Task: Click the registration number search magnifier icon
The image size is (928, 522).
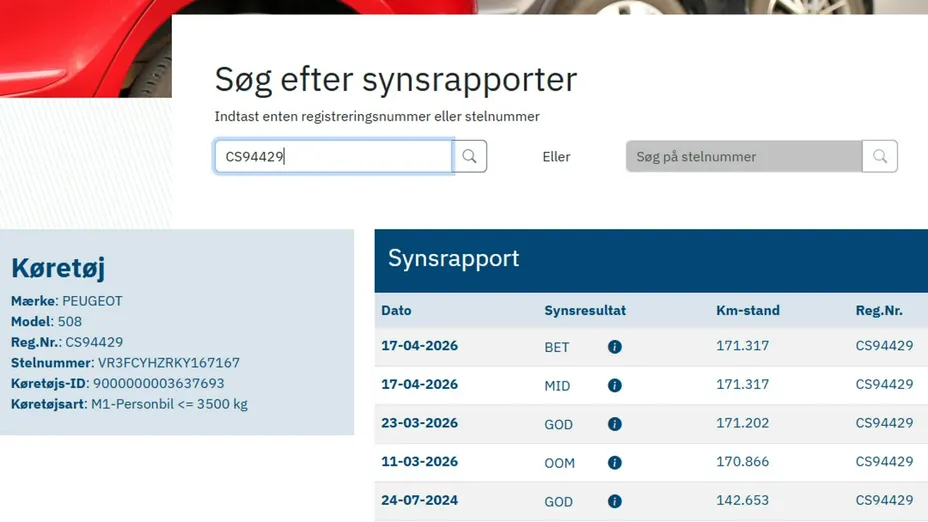Action: click(469, 156)
